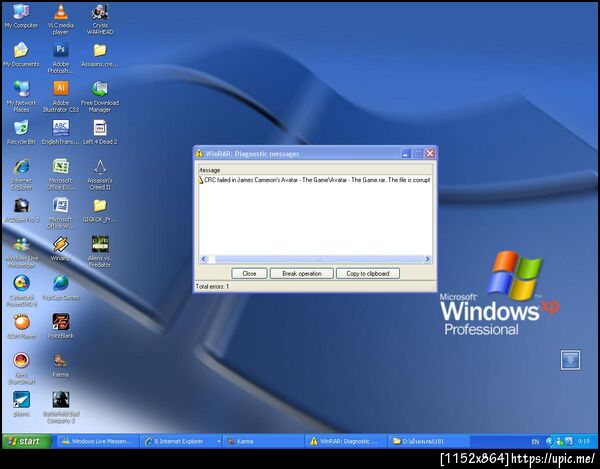Launch the ACDSee Pro 3 shortcut

(x=21, y=210)
